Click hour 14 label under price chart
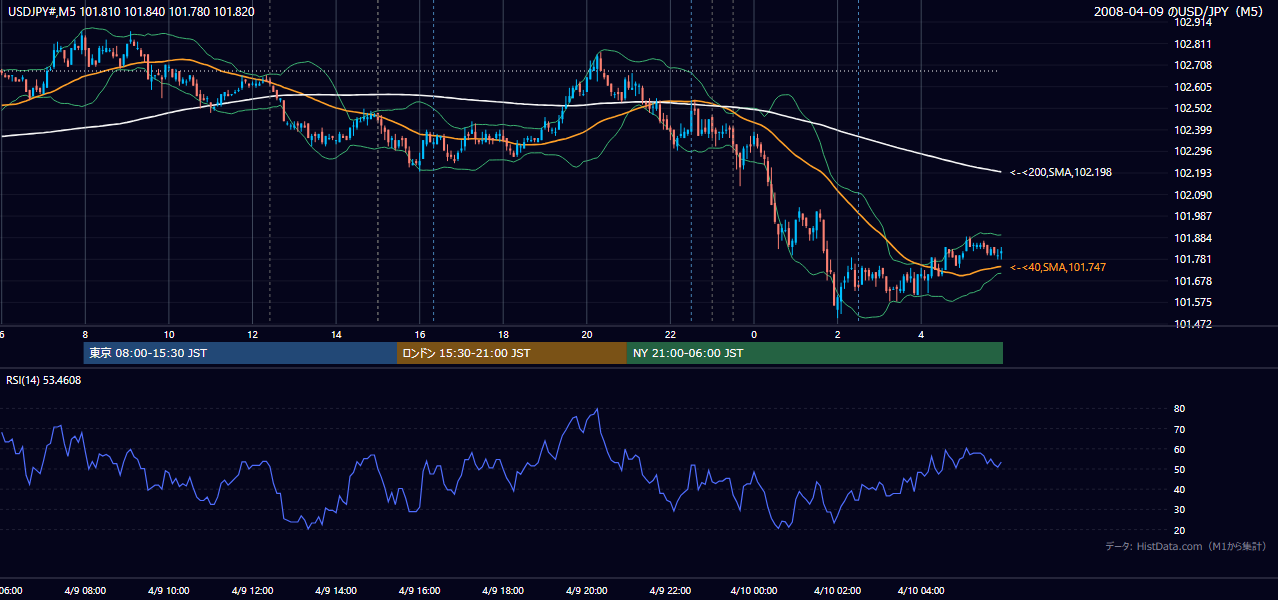 337,334
